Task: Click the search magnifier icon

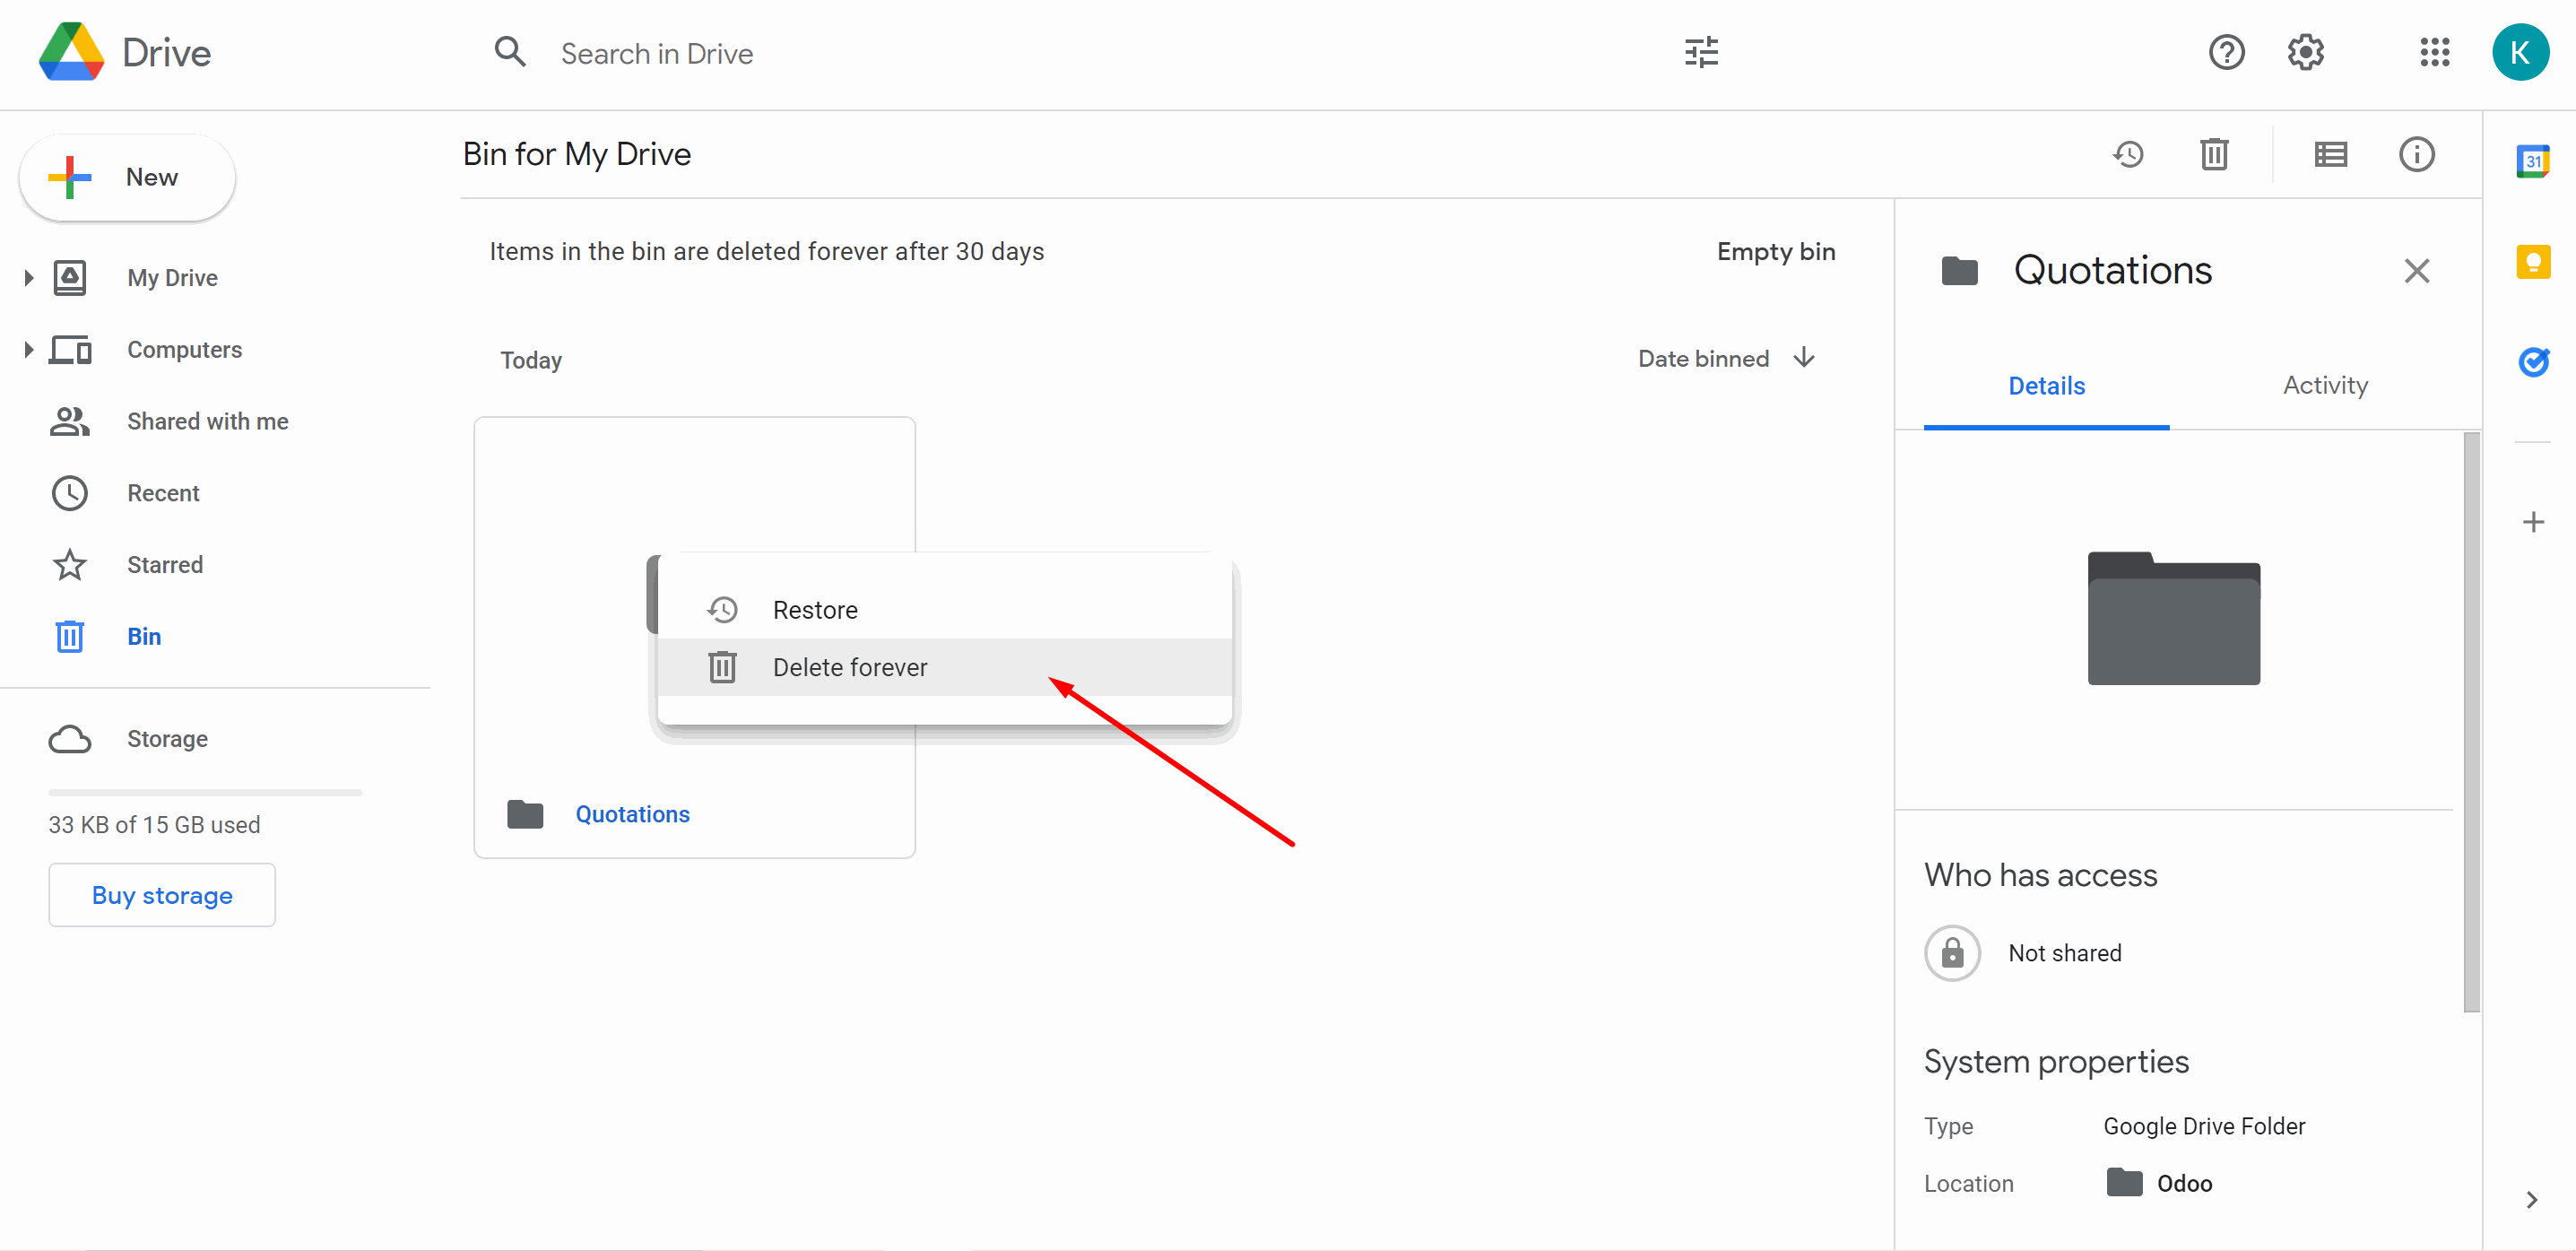Action: coord(510,52)
